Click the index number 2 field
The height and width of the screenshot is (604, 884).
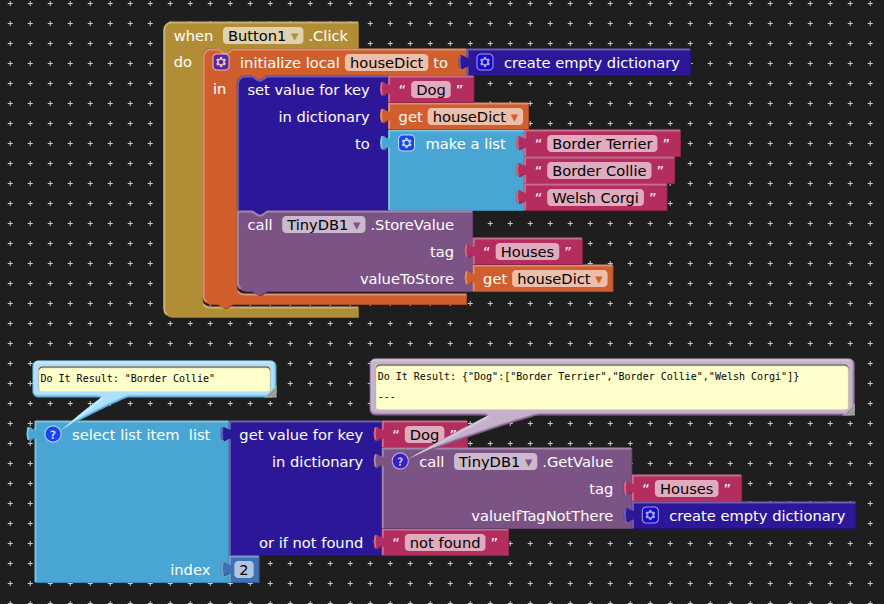(x=243, y=570)
